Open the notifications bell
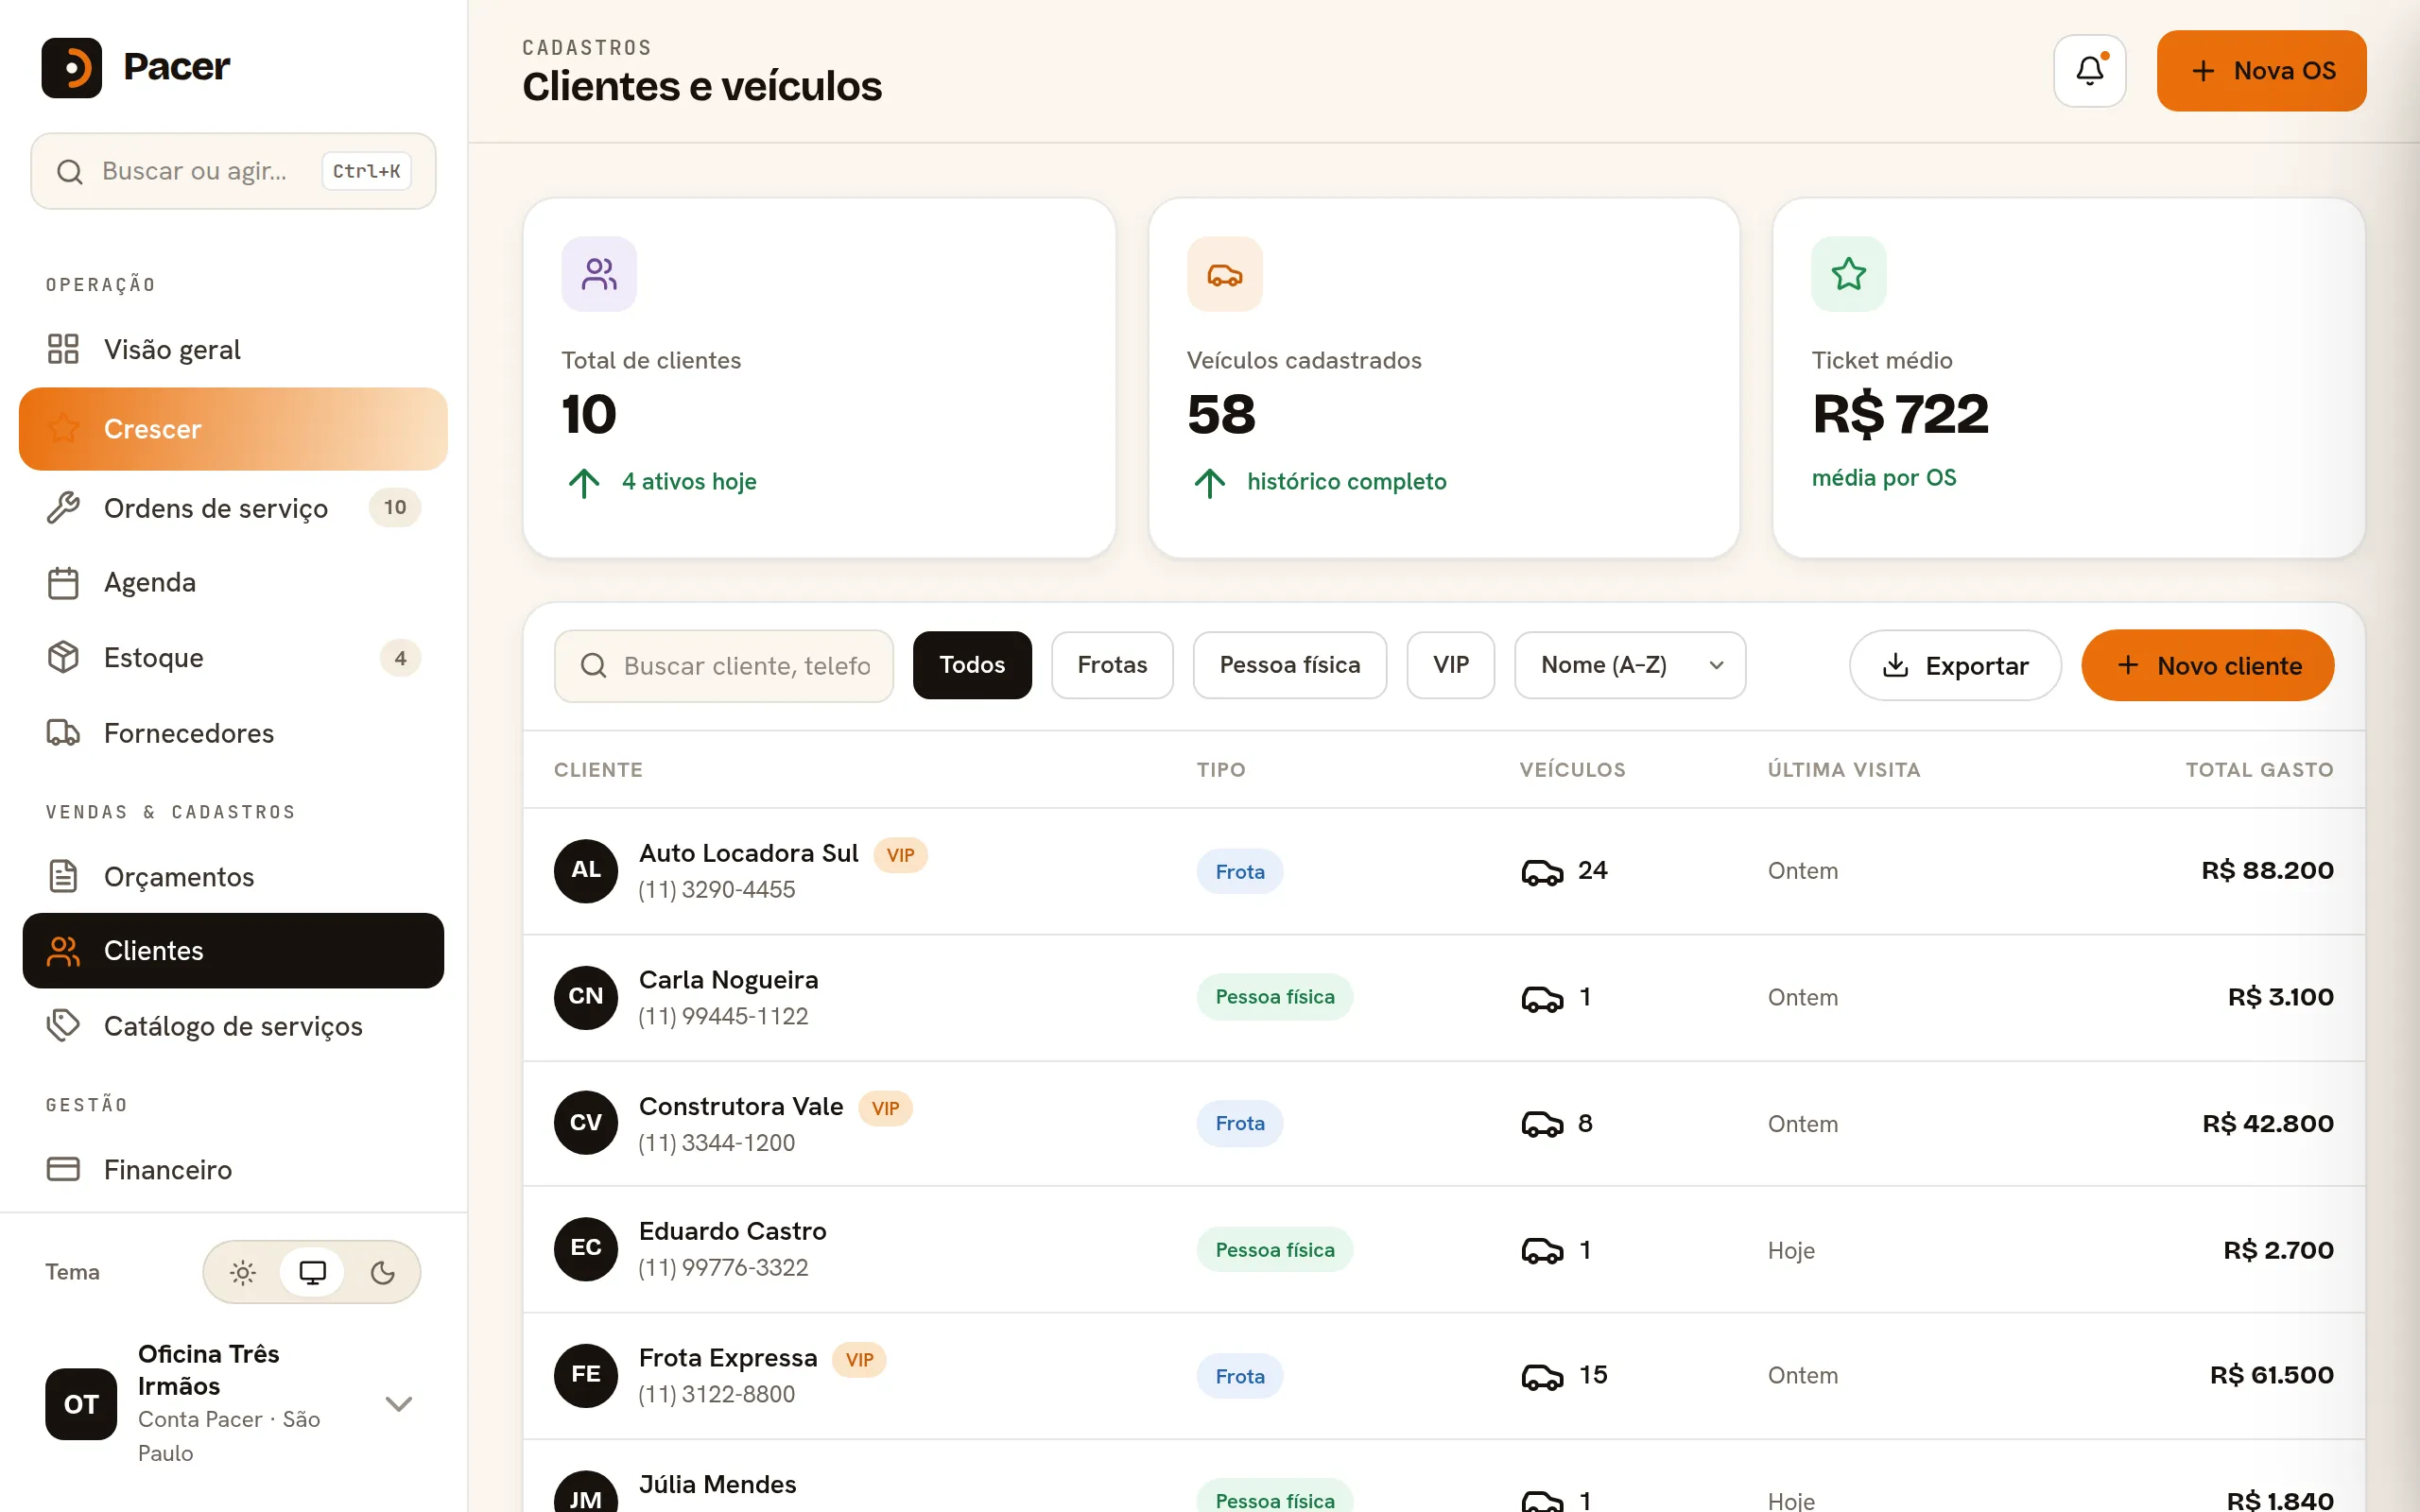 click(x=2089, y=70)
